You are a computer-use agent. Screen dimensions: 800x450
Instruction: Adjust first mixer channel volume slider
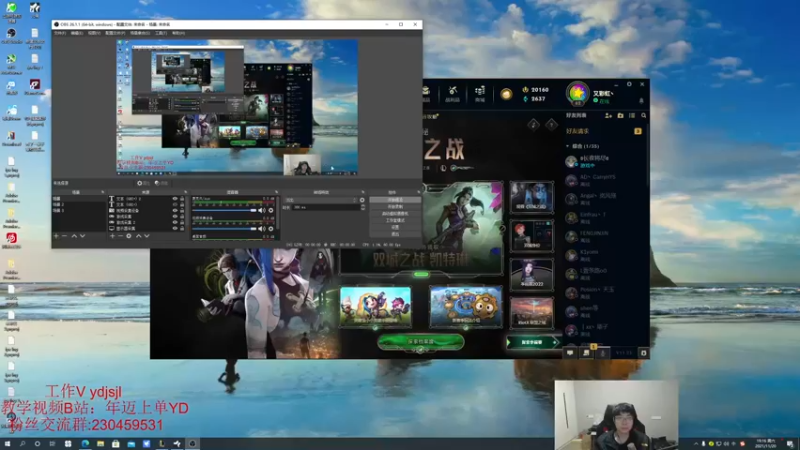[x=224, y=210]
